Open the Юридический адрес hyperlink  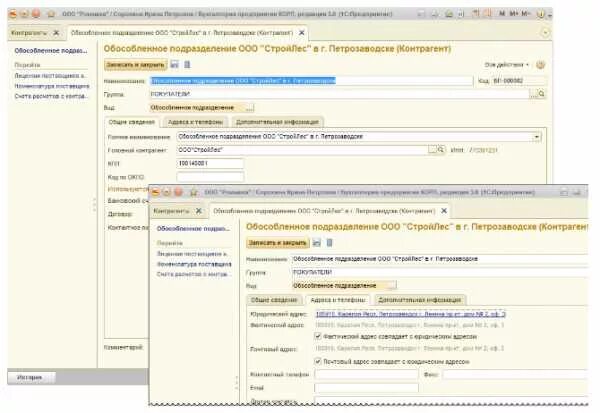coord(411,314)
